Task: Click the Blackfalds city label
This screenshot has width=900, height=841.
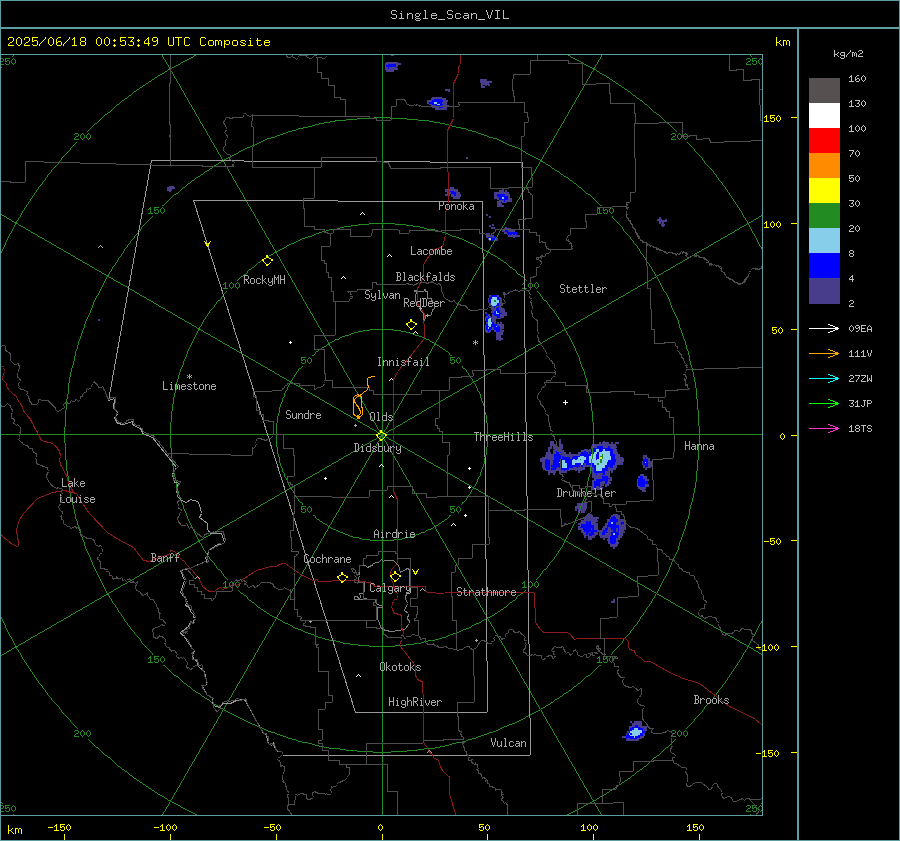Action: (425, 277)
